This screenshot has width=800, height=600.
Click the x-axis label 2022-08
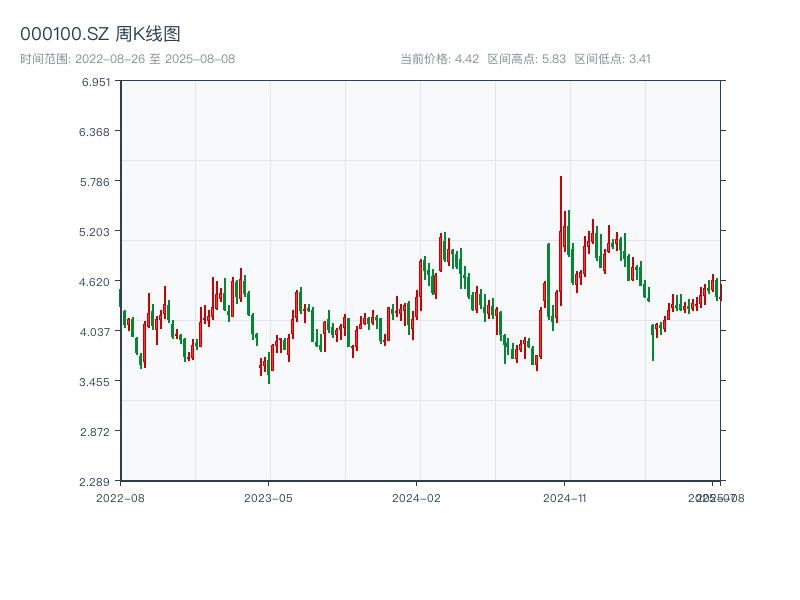pos(120,498)
